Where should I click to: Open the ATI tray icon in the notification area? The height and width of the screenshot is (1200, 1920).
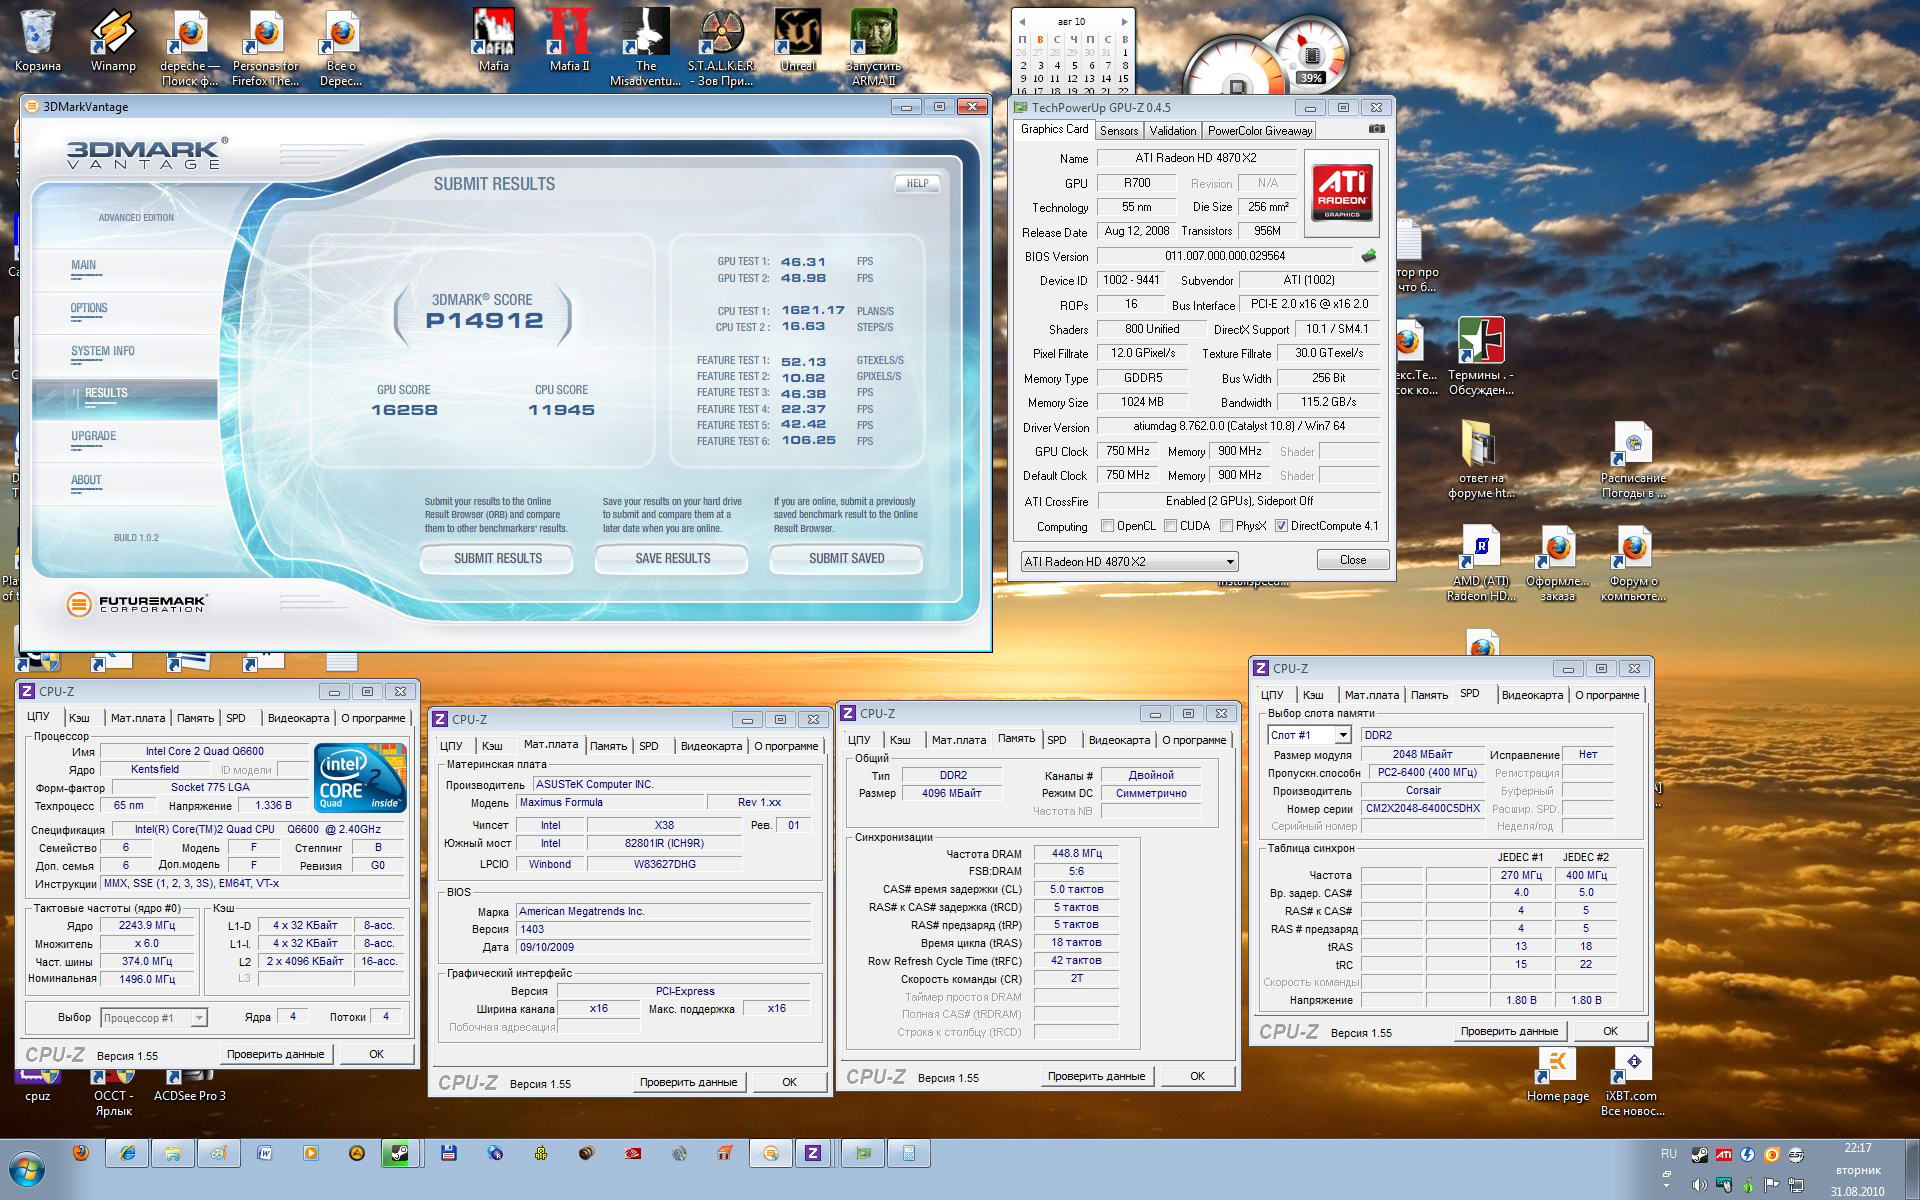pos(1724,1154)
